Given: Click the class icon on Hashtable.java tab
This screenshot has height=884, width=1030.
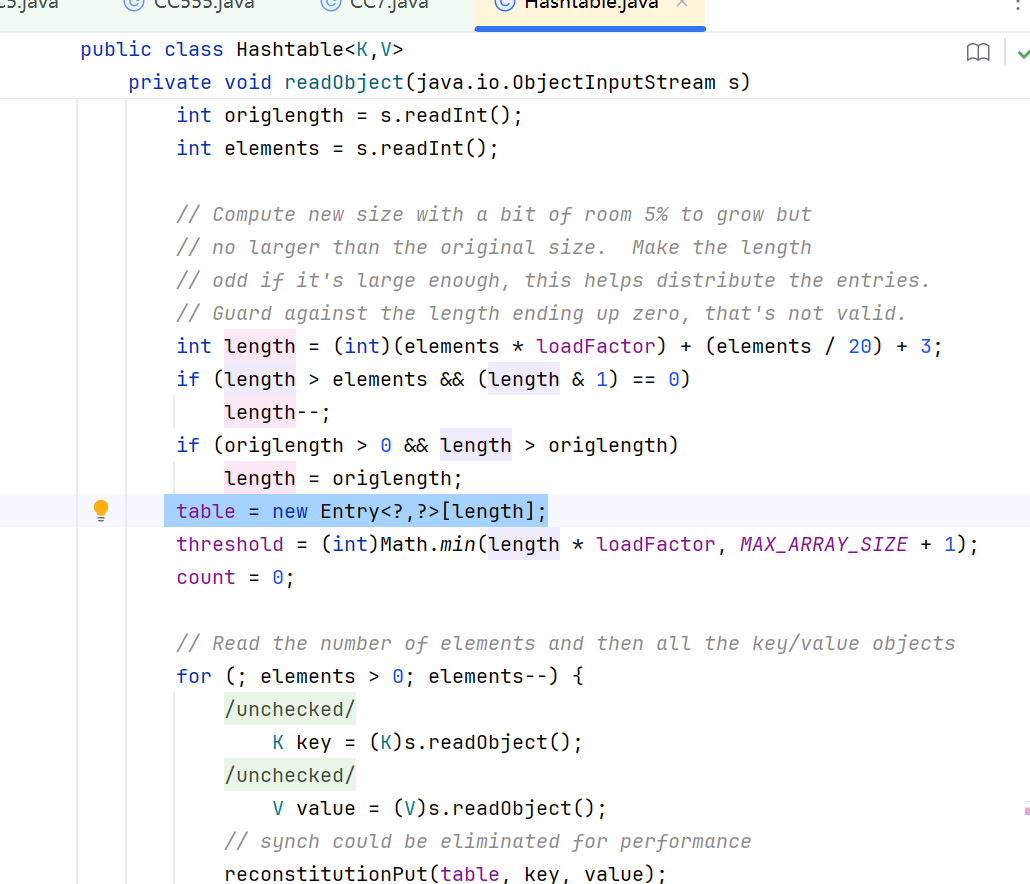Looking at the screenshot, I should click(504, 4).
